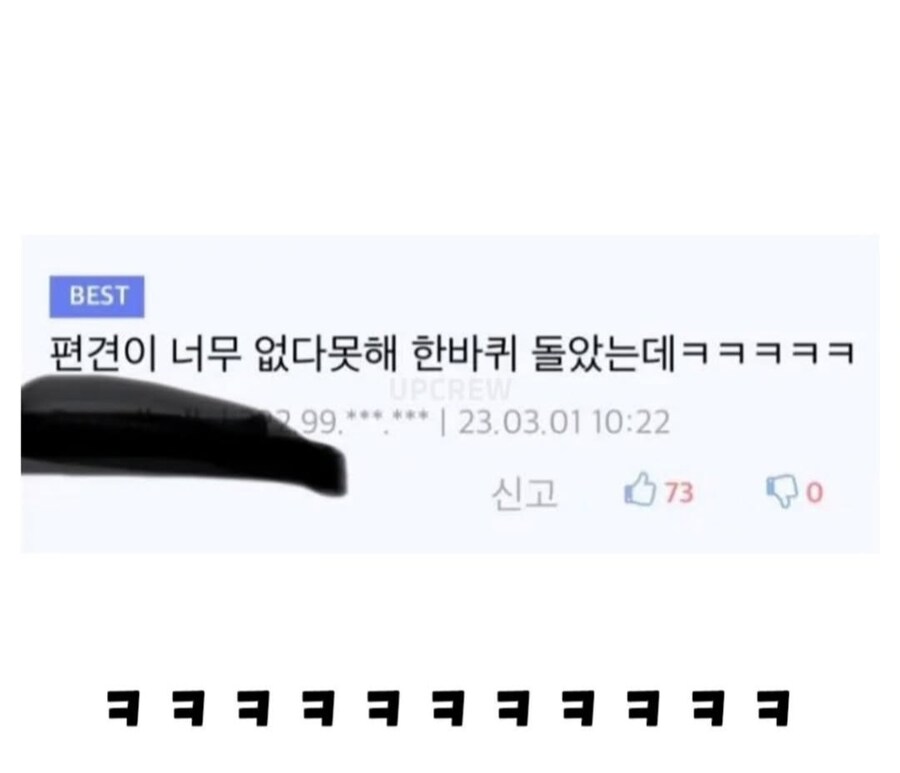The width and height of the screenshot is (900, 773).
Task: Click the thumbs-up like icon
Action: [x=639, y=489]
